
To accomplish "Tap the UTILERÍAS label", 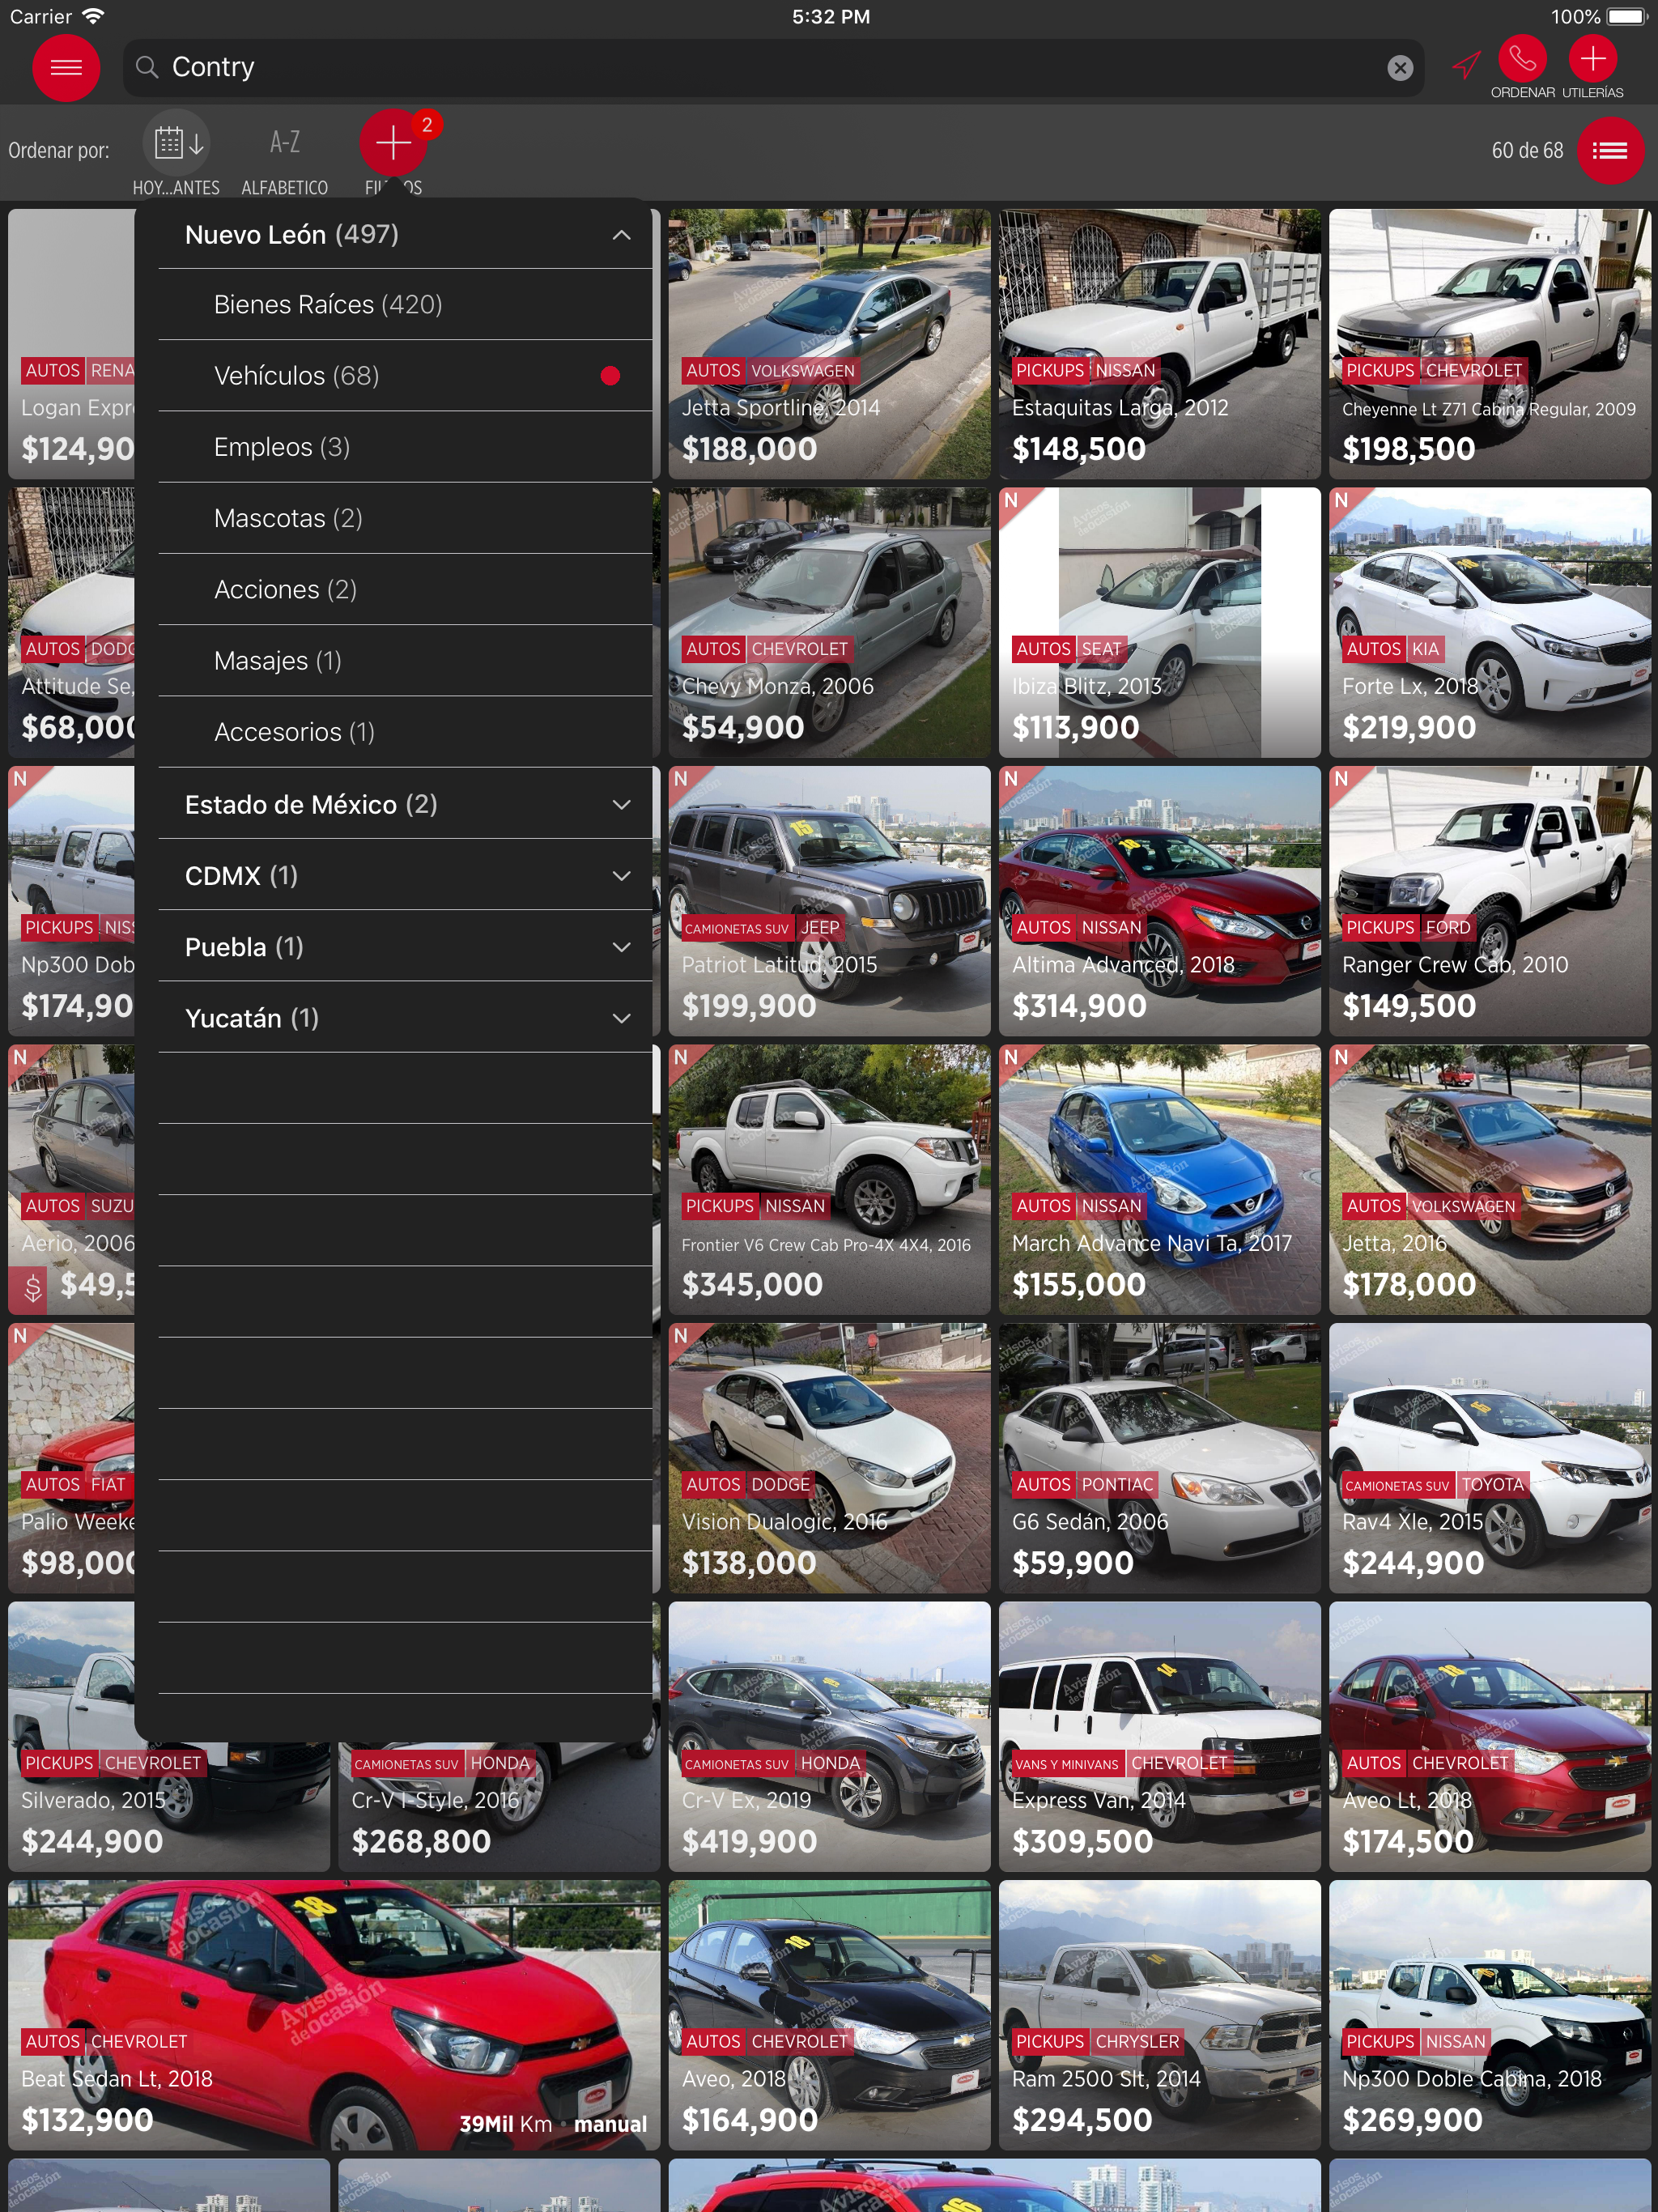I will coord(1593,93).
